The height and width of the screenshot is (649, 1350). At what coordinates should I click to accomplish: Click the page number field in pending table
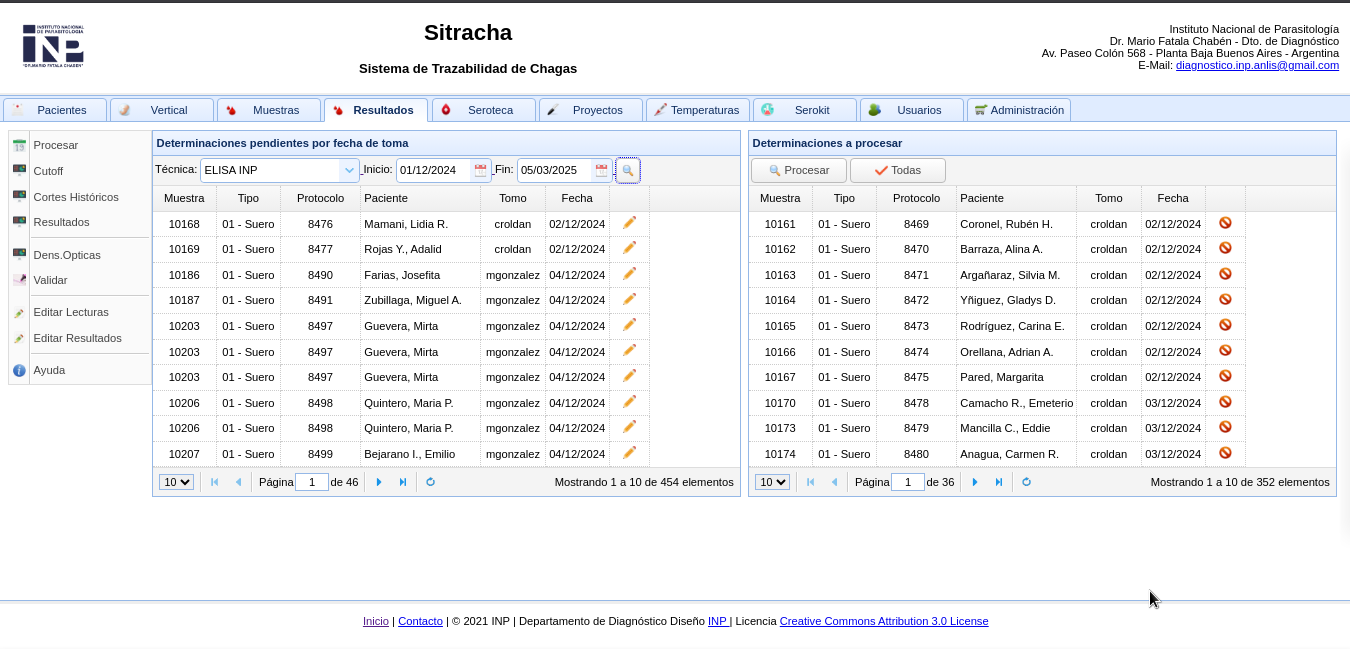pyautogui.click(x=311, y=482)
